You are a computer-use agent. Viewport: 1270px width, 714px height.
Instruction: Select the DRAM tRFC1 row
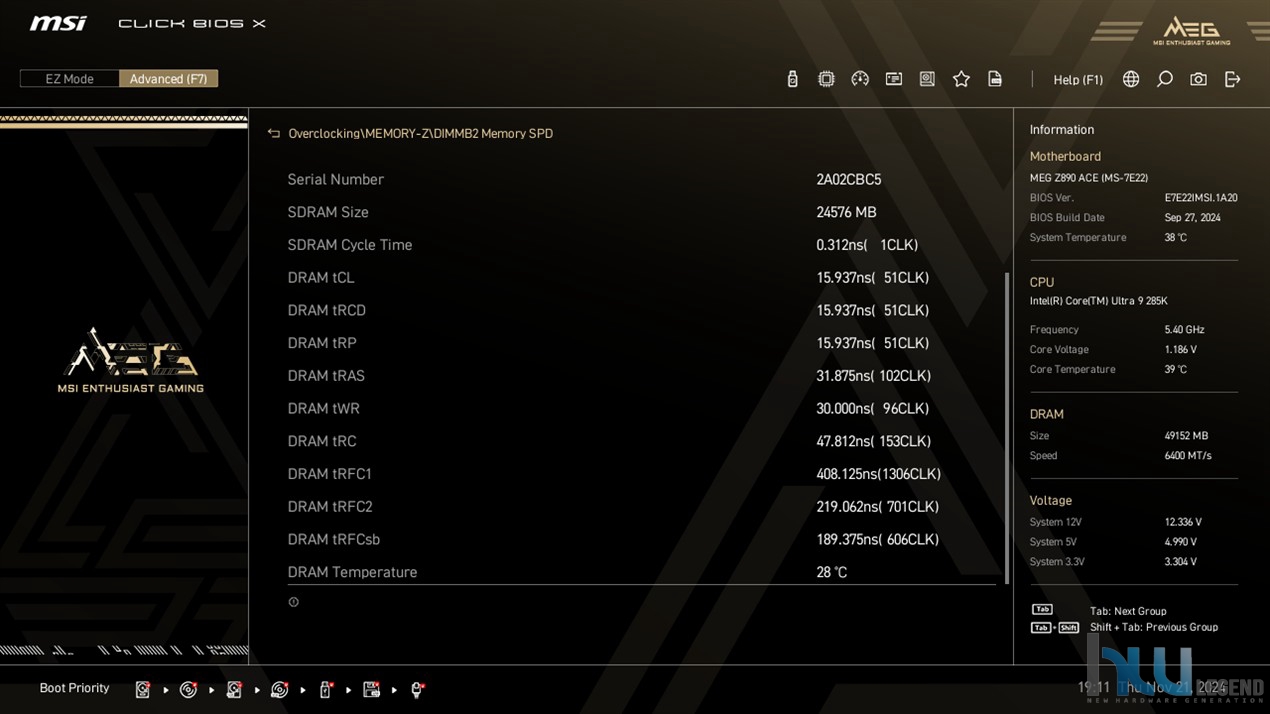pos(641,474)
